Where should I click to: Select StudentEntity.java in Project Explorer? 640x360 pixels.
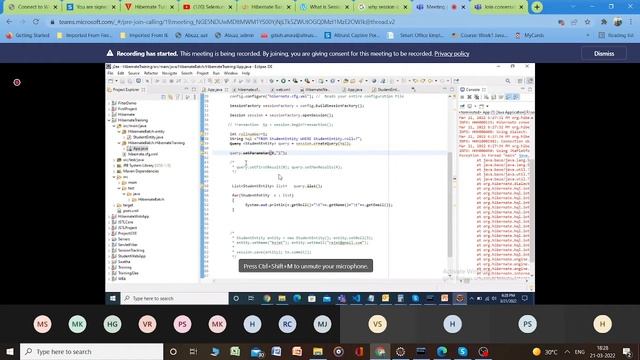coord(145,137)
